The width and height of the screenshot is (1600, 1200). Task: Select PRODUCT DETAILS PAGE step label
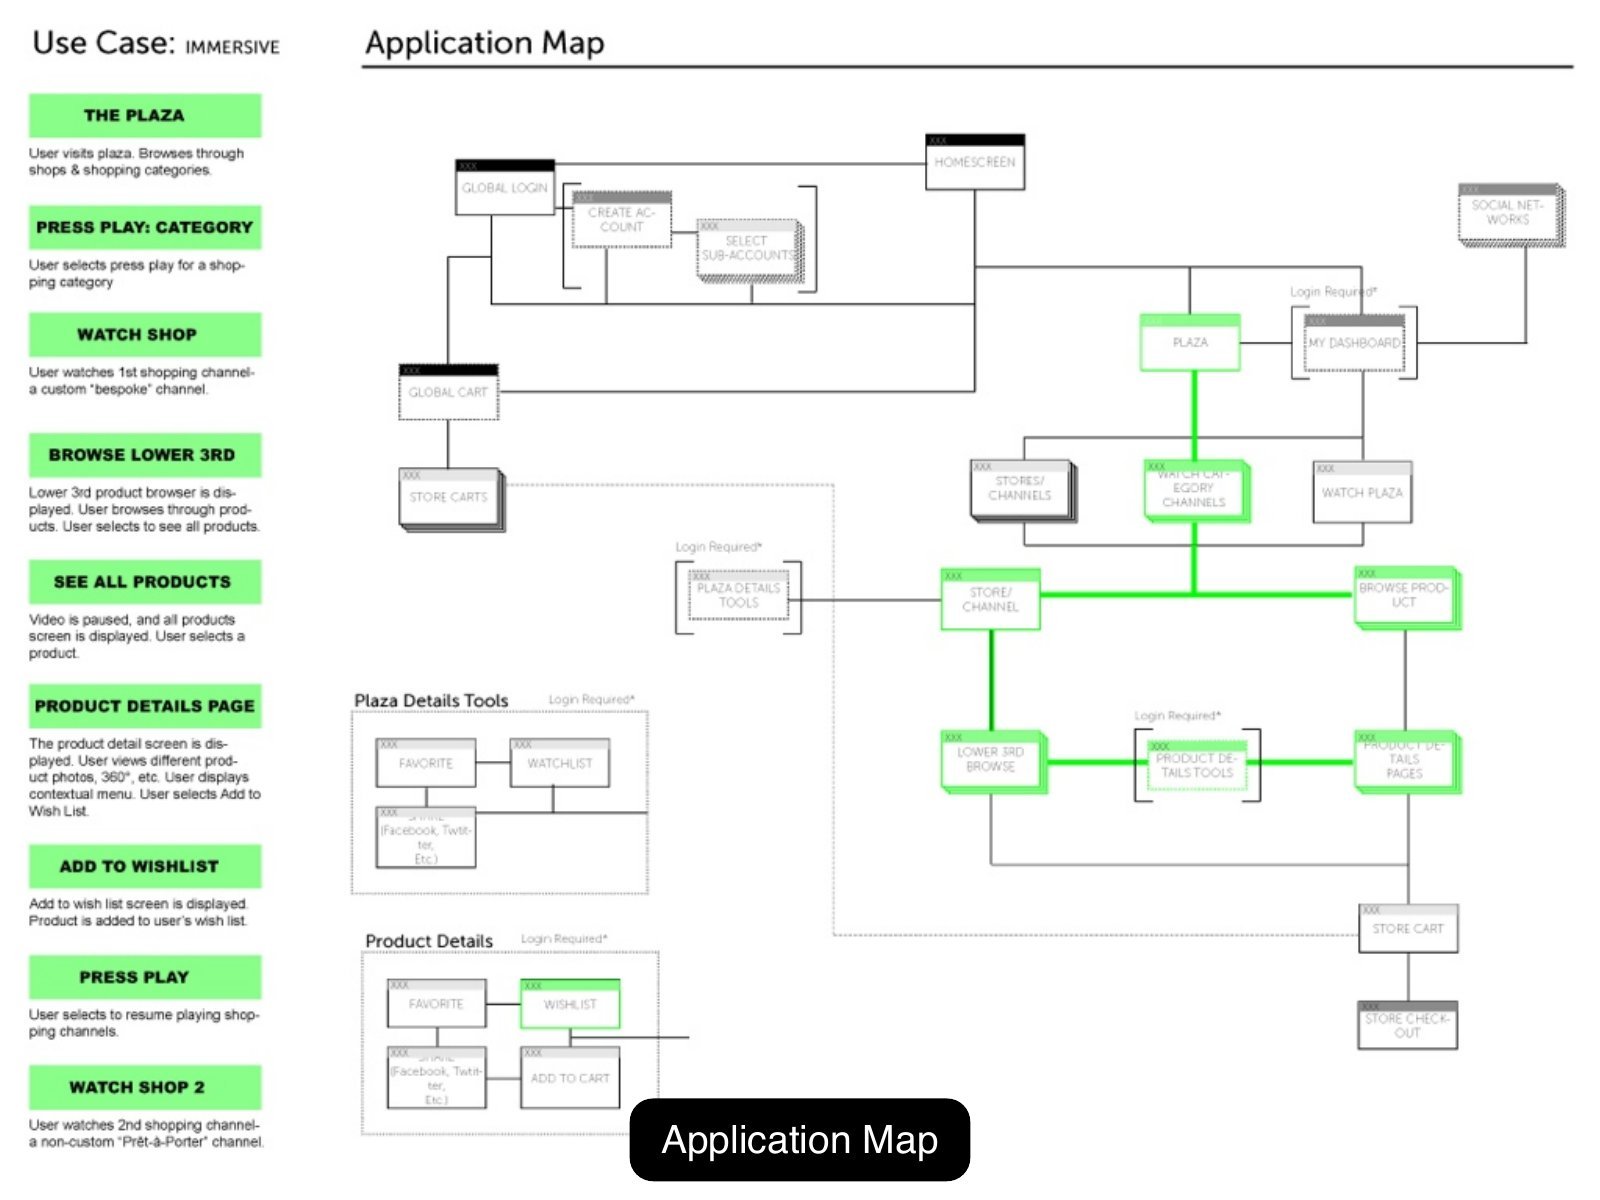145,705
